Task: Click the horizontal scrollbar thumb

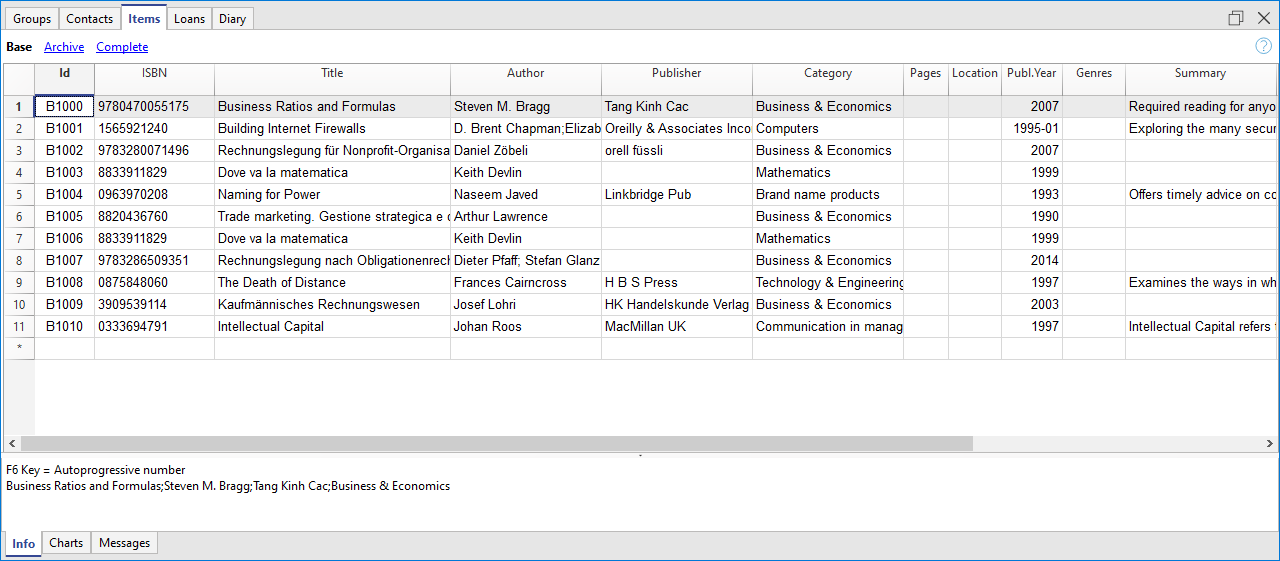Action: pos(496,443)
